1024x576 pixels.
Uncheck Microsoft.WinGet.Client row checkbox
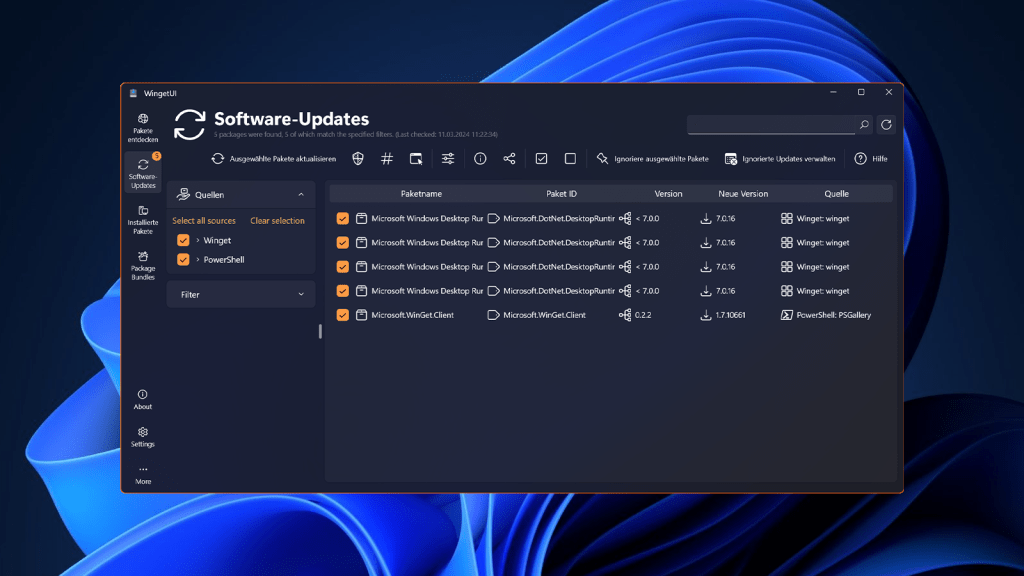[342, 315]
